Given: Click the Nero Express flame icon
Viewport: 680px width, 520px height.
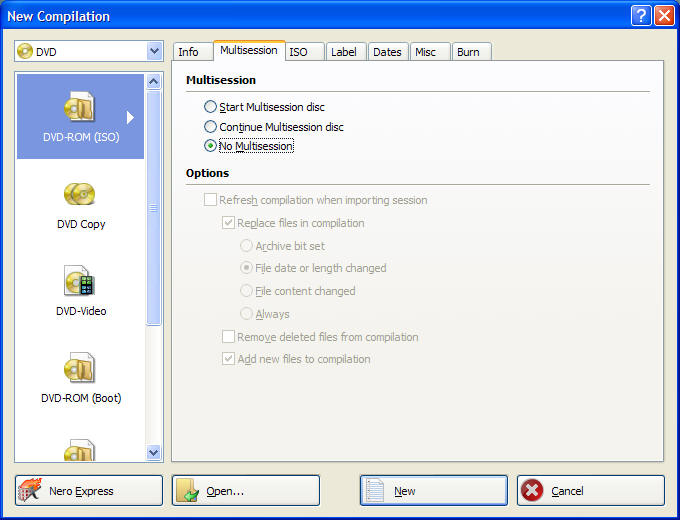Looking at the screenshot, I should tap(30, 490).
